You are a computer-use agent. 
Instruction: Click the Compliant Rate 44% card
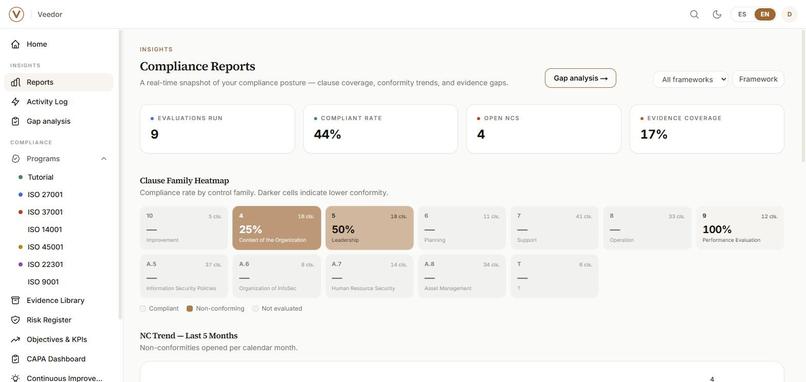tap(380, 129)
